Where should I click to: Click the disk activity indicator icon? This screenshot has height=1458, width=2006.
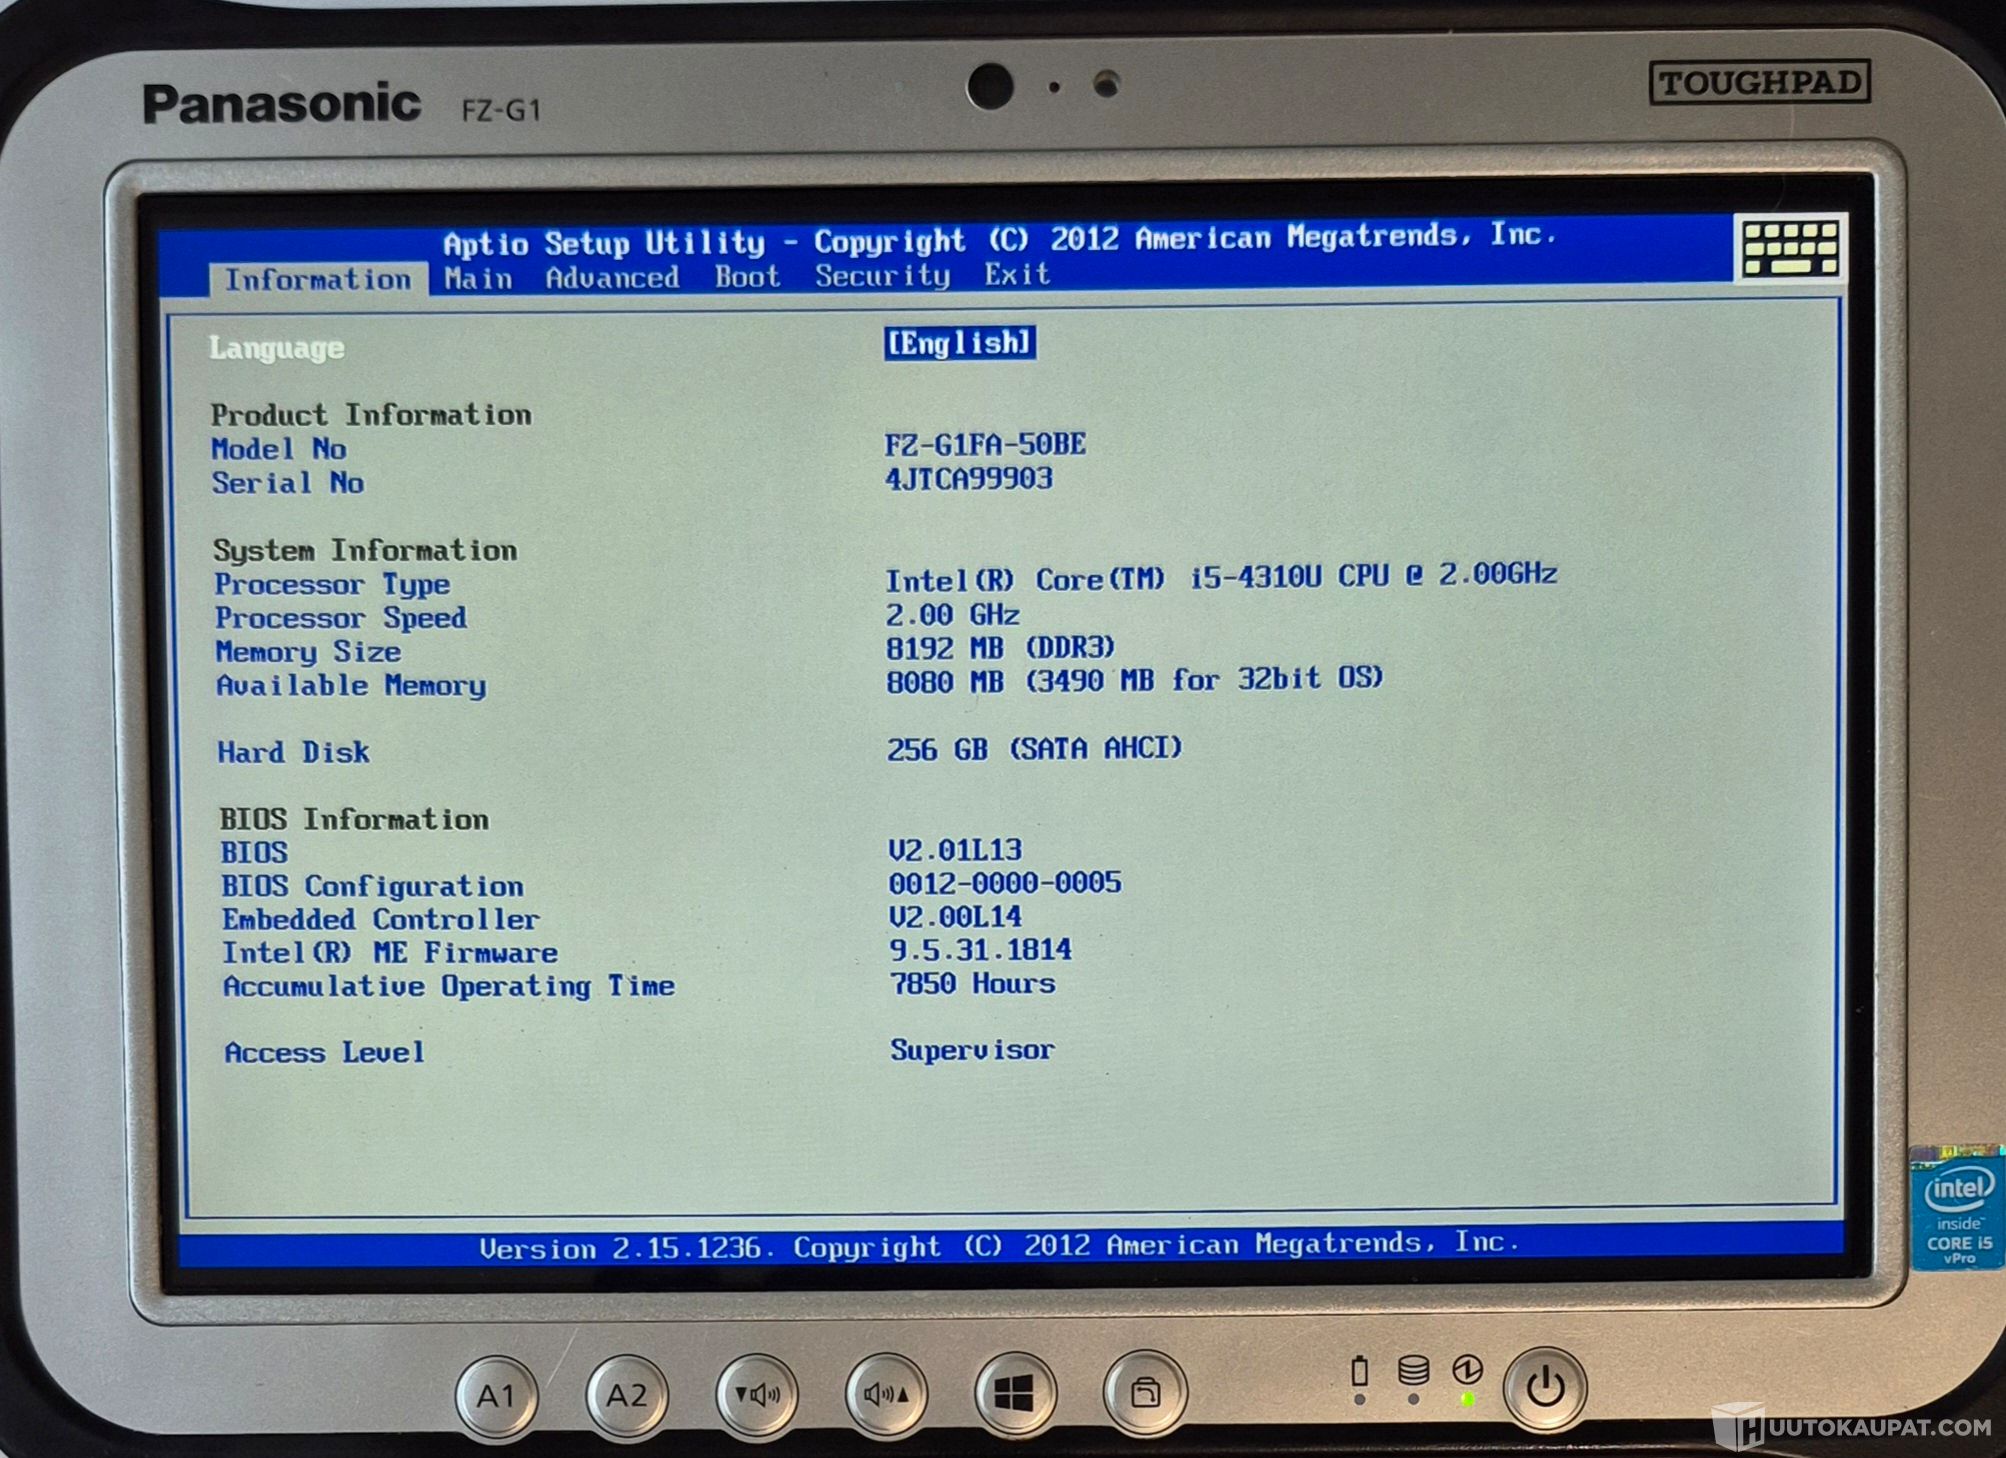(x=1413, y=1370)
